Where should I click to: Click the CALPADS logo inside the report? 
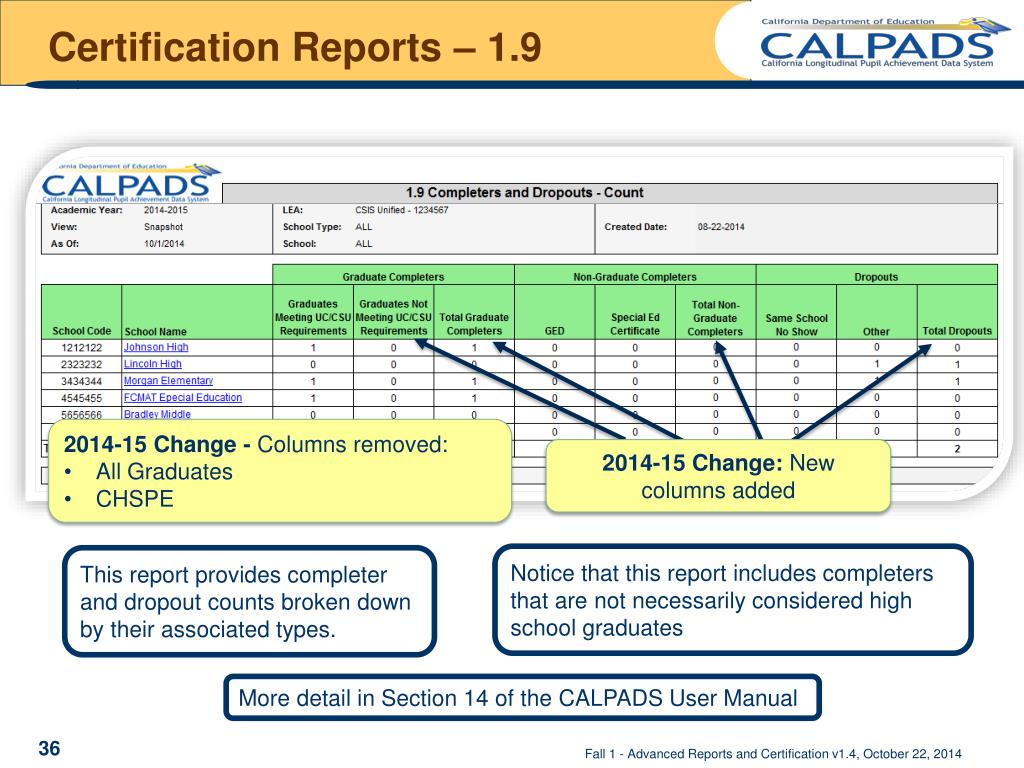pyautogui.click(x=131, y=184)
